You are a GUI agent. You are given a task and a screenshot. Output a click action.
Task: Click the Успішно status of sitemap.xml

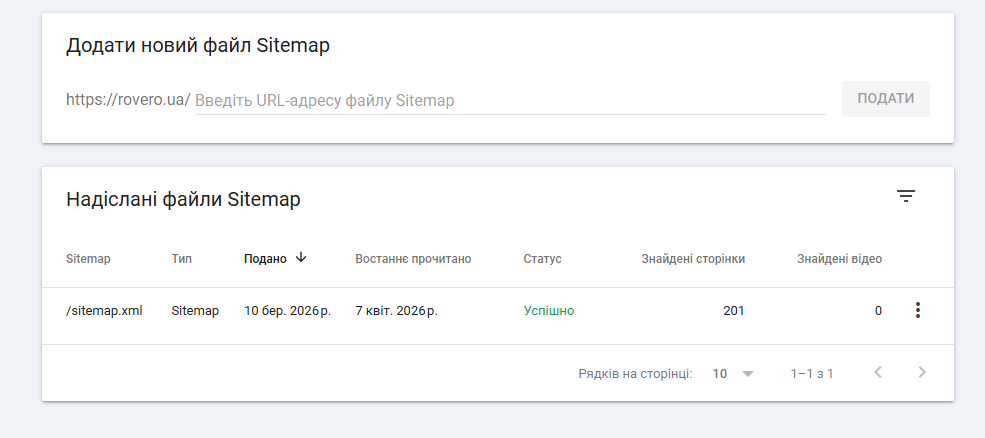[x=549, y=311]
